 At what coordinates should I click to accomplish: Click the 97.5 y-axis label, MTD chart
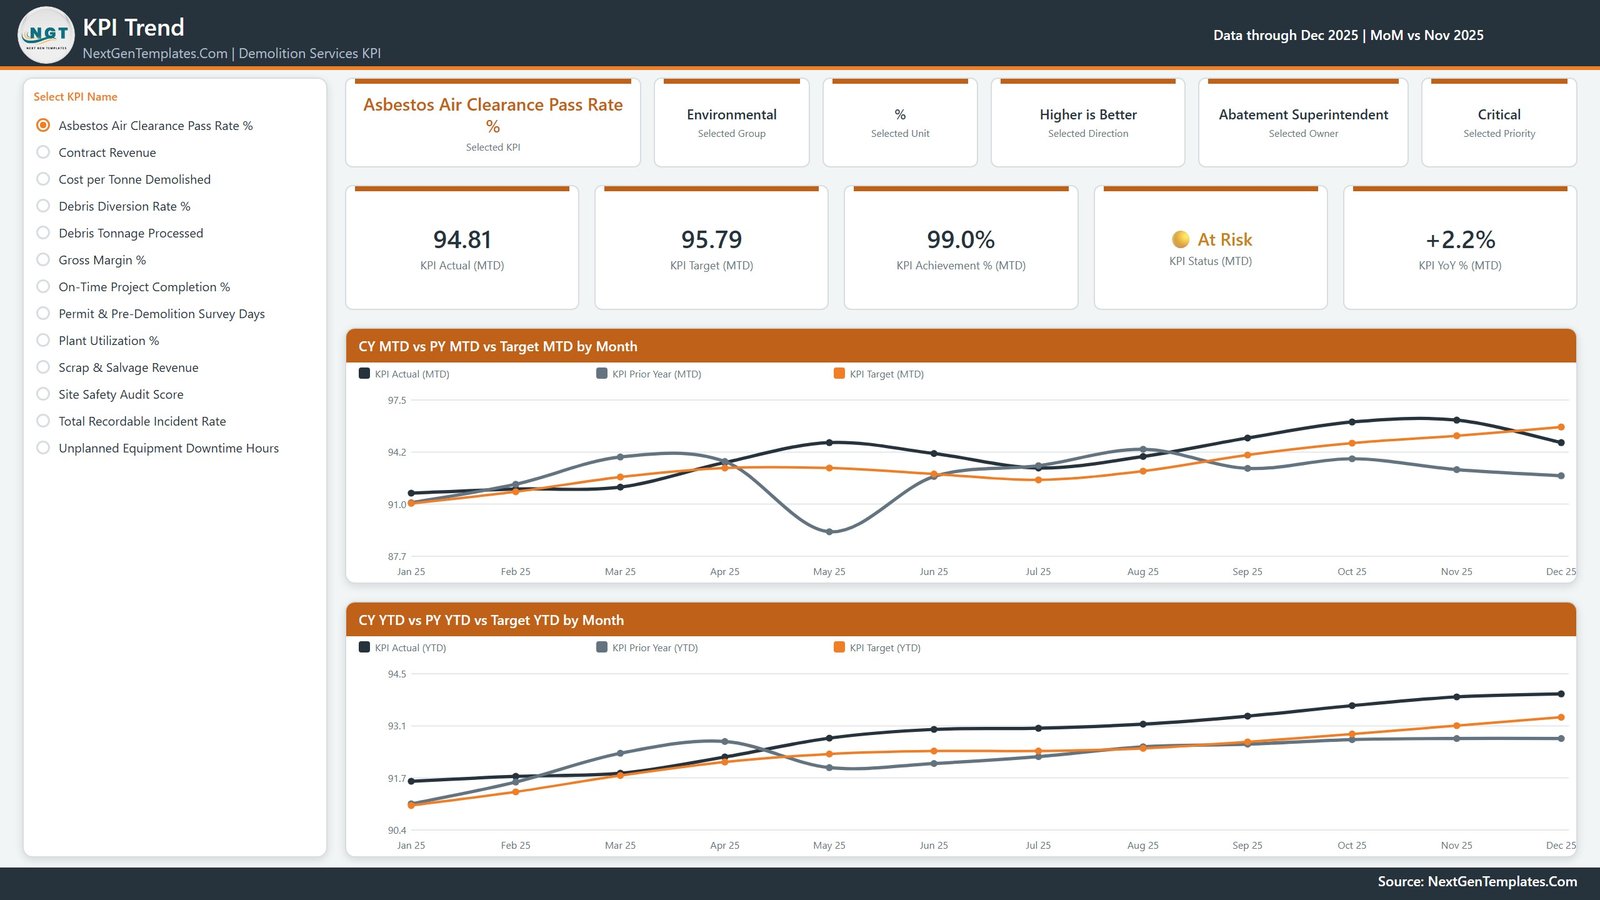tap(397, 400)
